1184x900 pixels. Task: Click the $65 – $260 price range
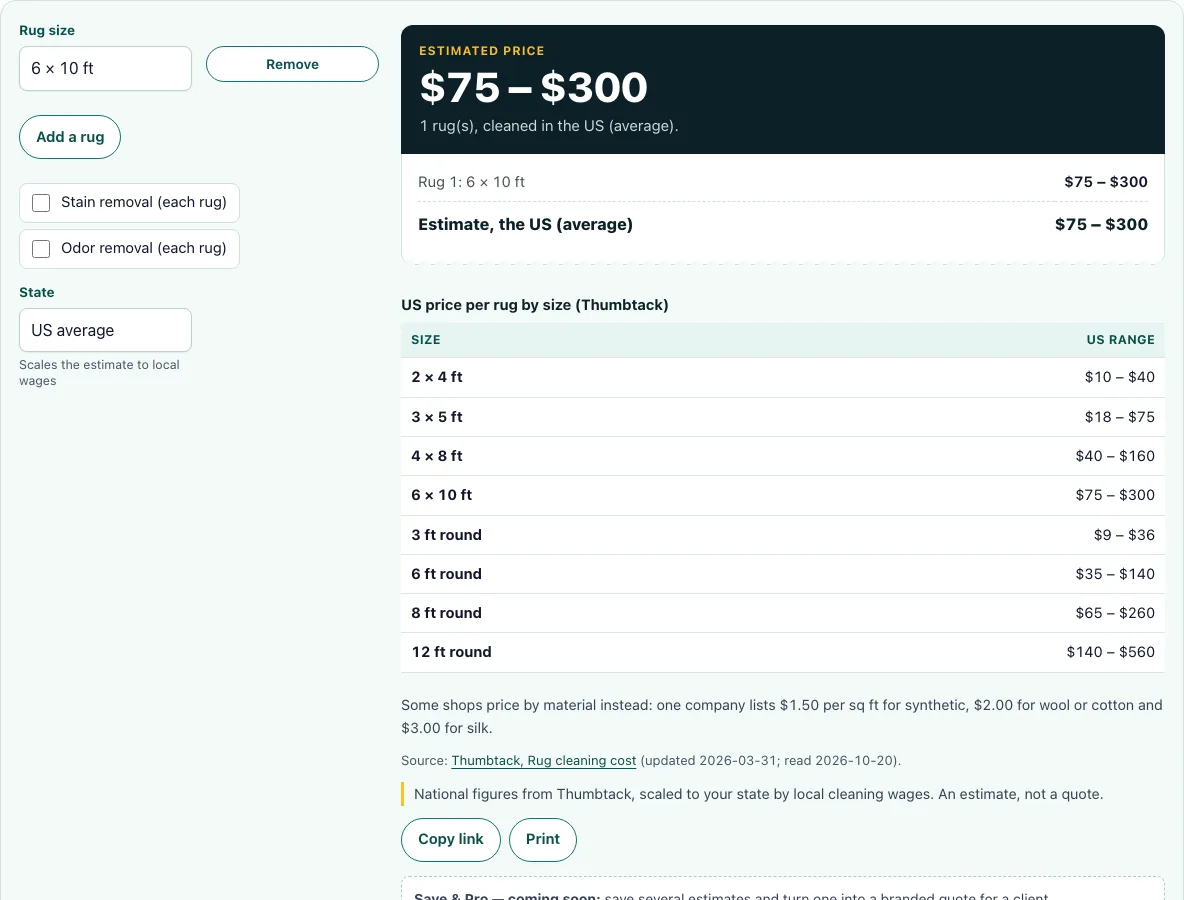tap(1115, 613)
